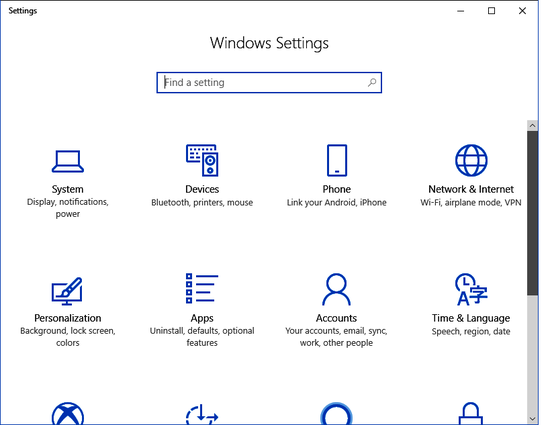The width and height of the screenshot is (550, 425).
Task: Click the scrollbar down arrow
Action: pyautogui.click(x=532, y=419)
